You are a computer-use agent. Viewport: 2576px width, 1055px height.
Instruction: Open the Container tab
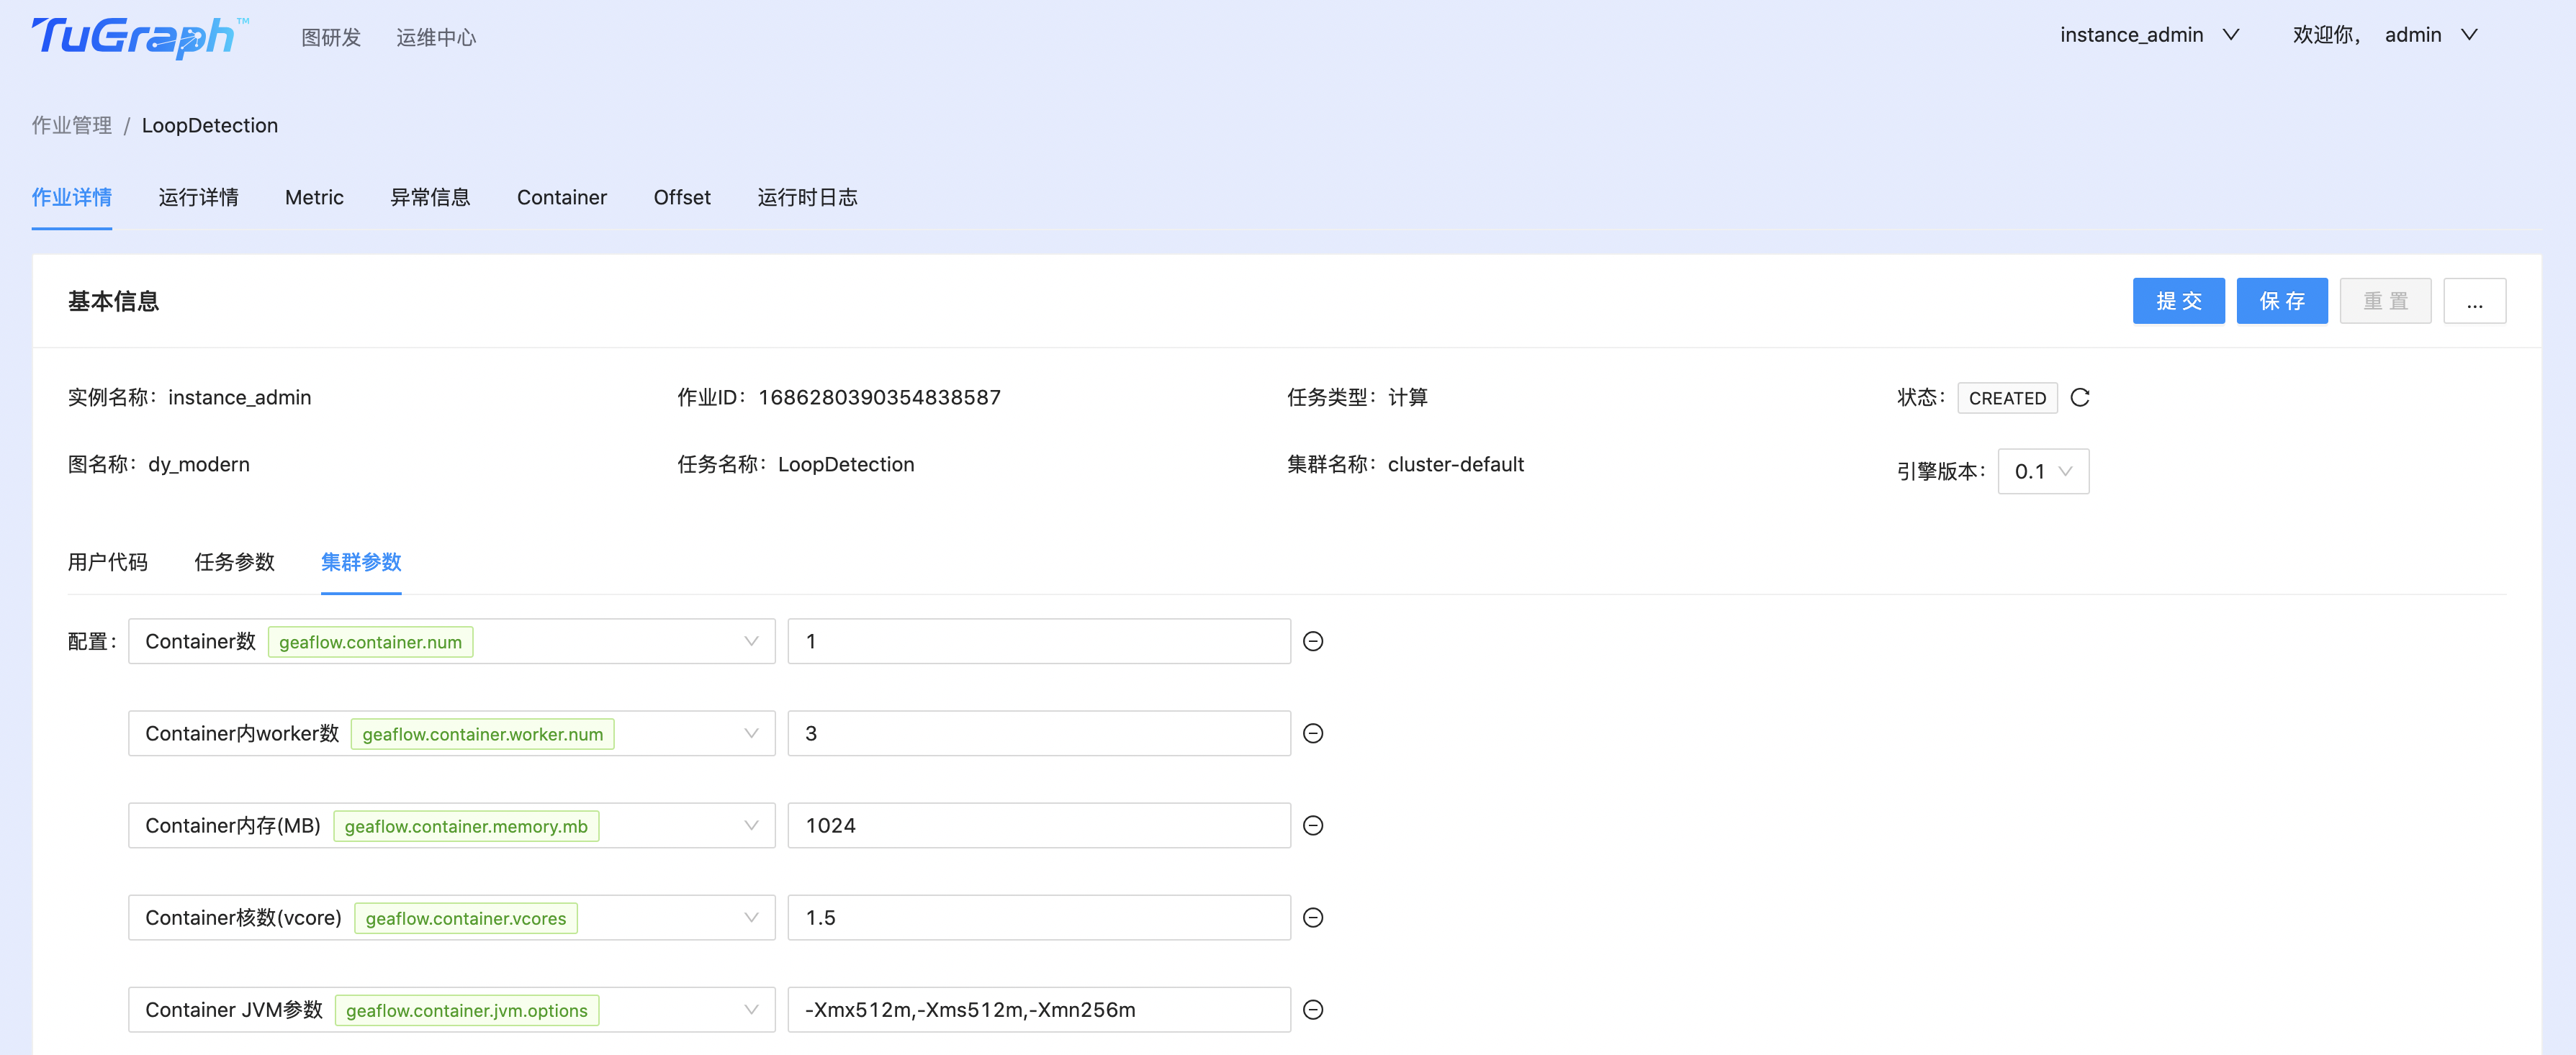(562, 197)
